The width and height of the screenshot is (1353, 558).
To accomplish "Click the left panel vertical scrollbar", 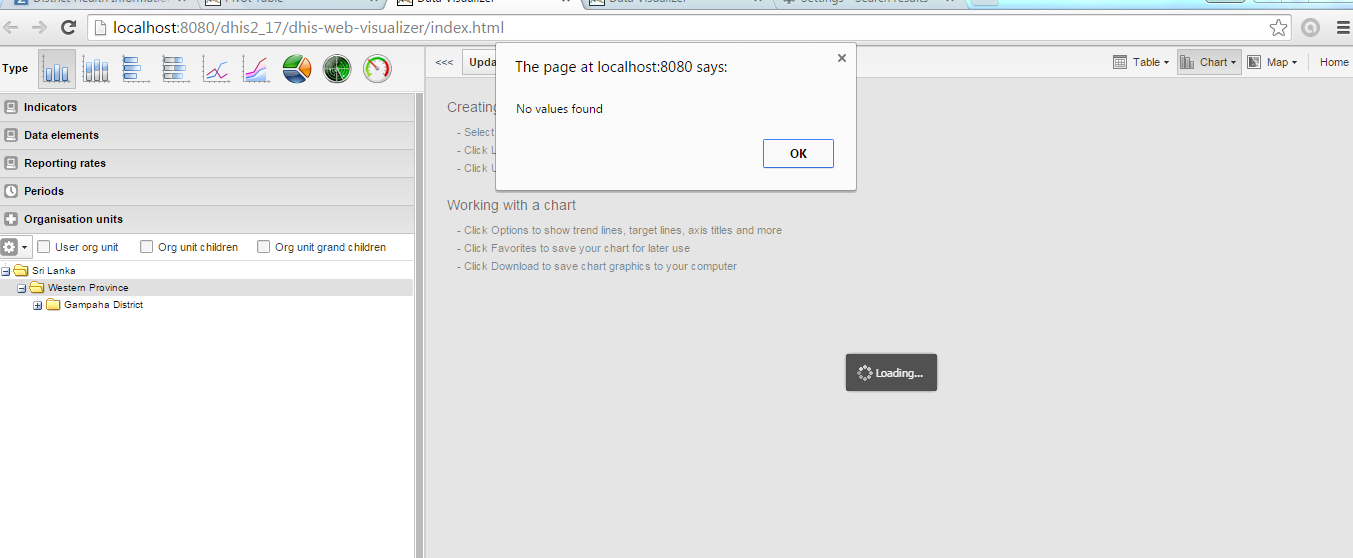I will [419, 325].
